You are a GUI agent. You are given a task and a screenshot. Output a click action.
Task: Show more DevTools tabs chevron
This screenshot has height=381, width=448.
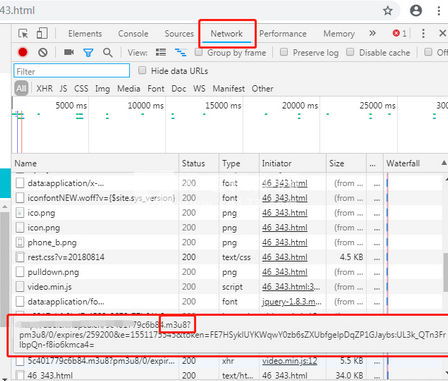click(372, 33)
